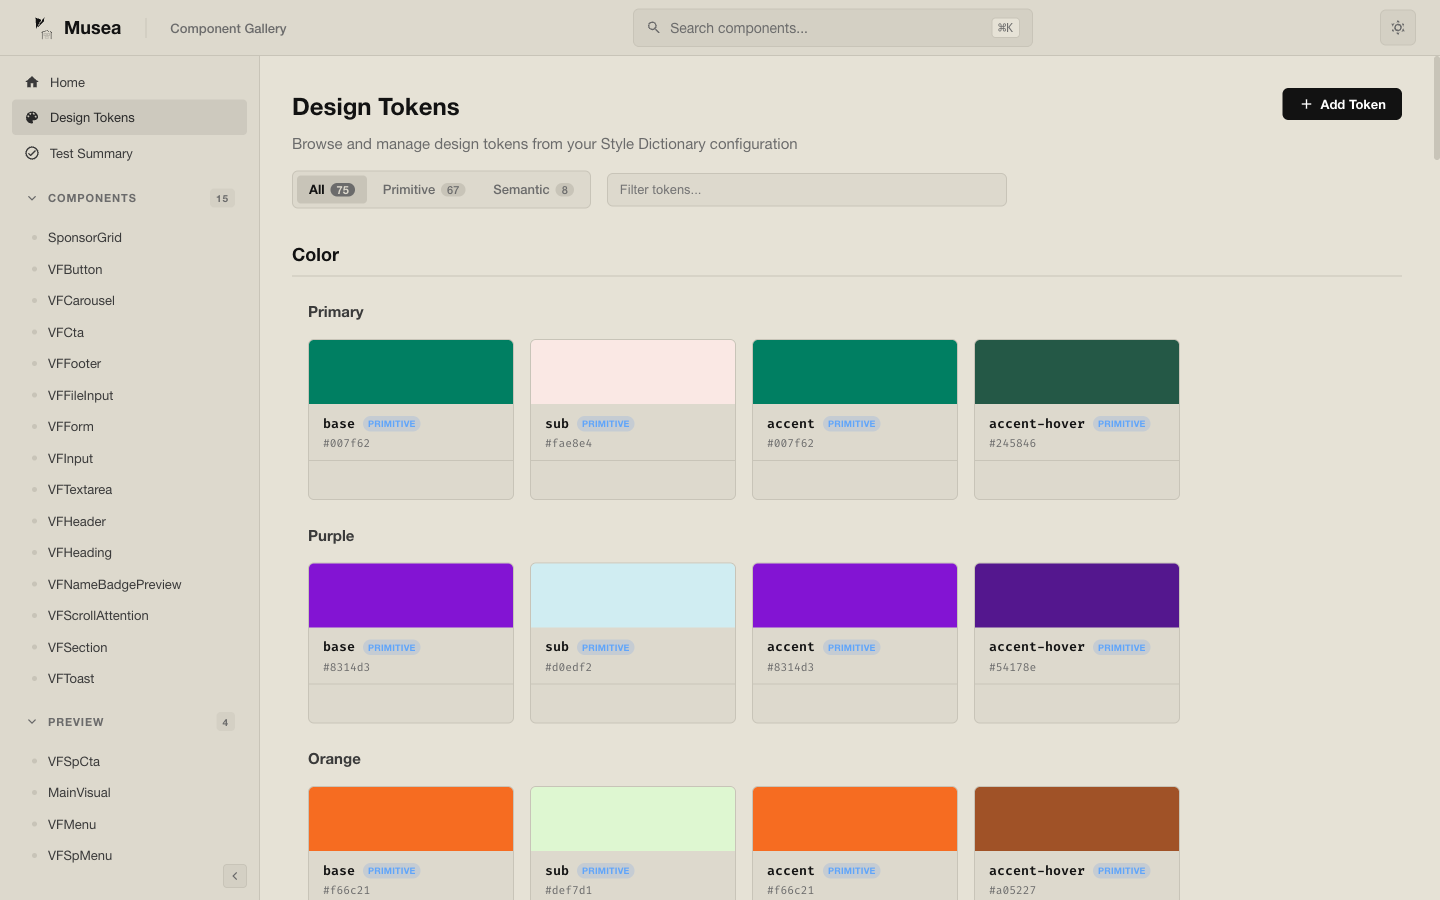
Task: Click the purple base color swatch #8314d3
Action: click(x=410, y=594)
